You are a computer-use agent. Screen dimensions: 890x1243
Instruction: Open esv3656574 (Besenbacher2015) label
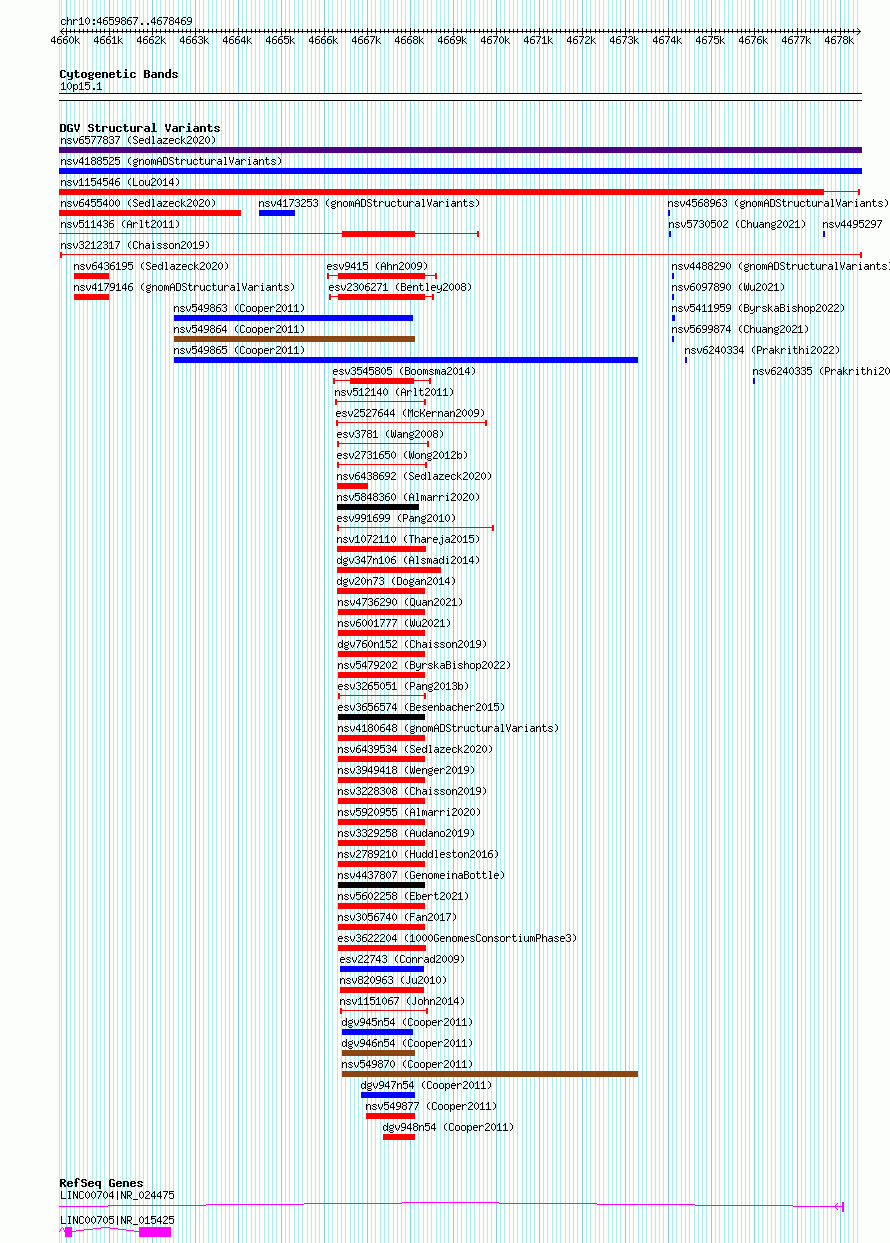point(421,707)
